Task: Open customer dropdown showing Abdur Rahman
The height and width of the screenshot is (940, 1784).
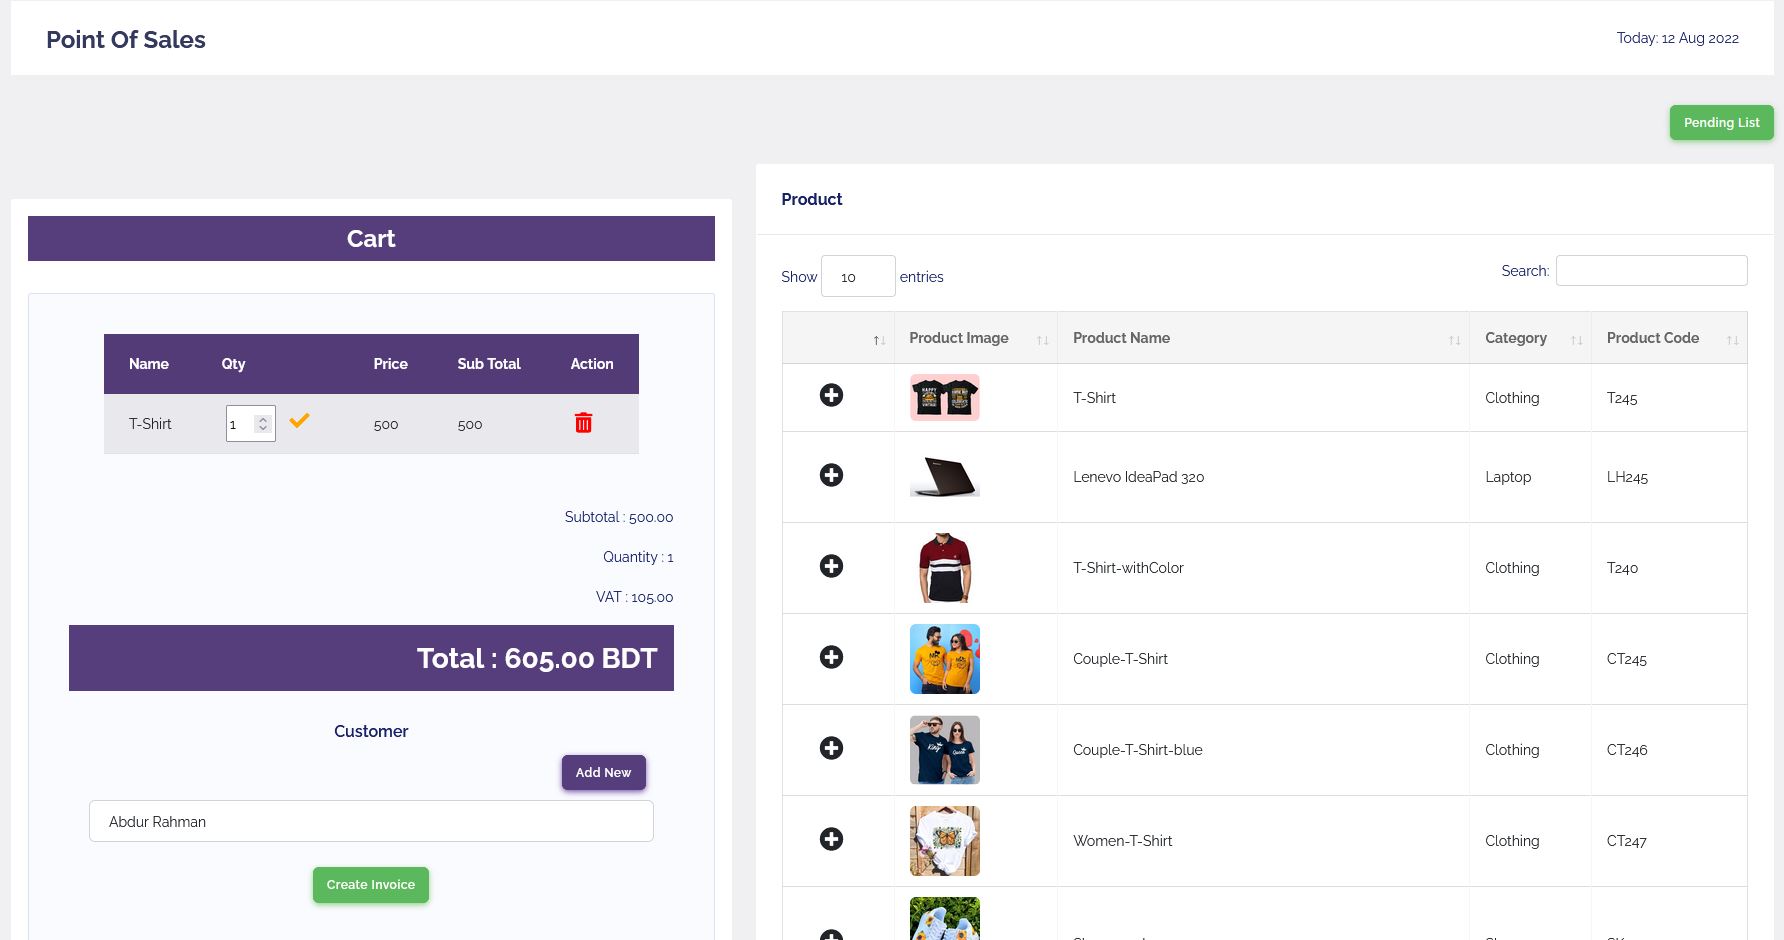Action: [x=371, y=821]
